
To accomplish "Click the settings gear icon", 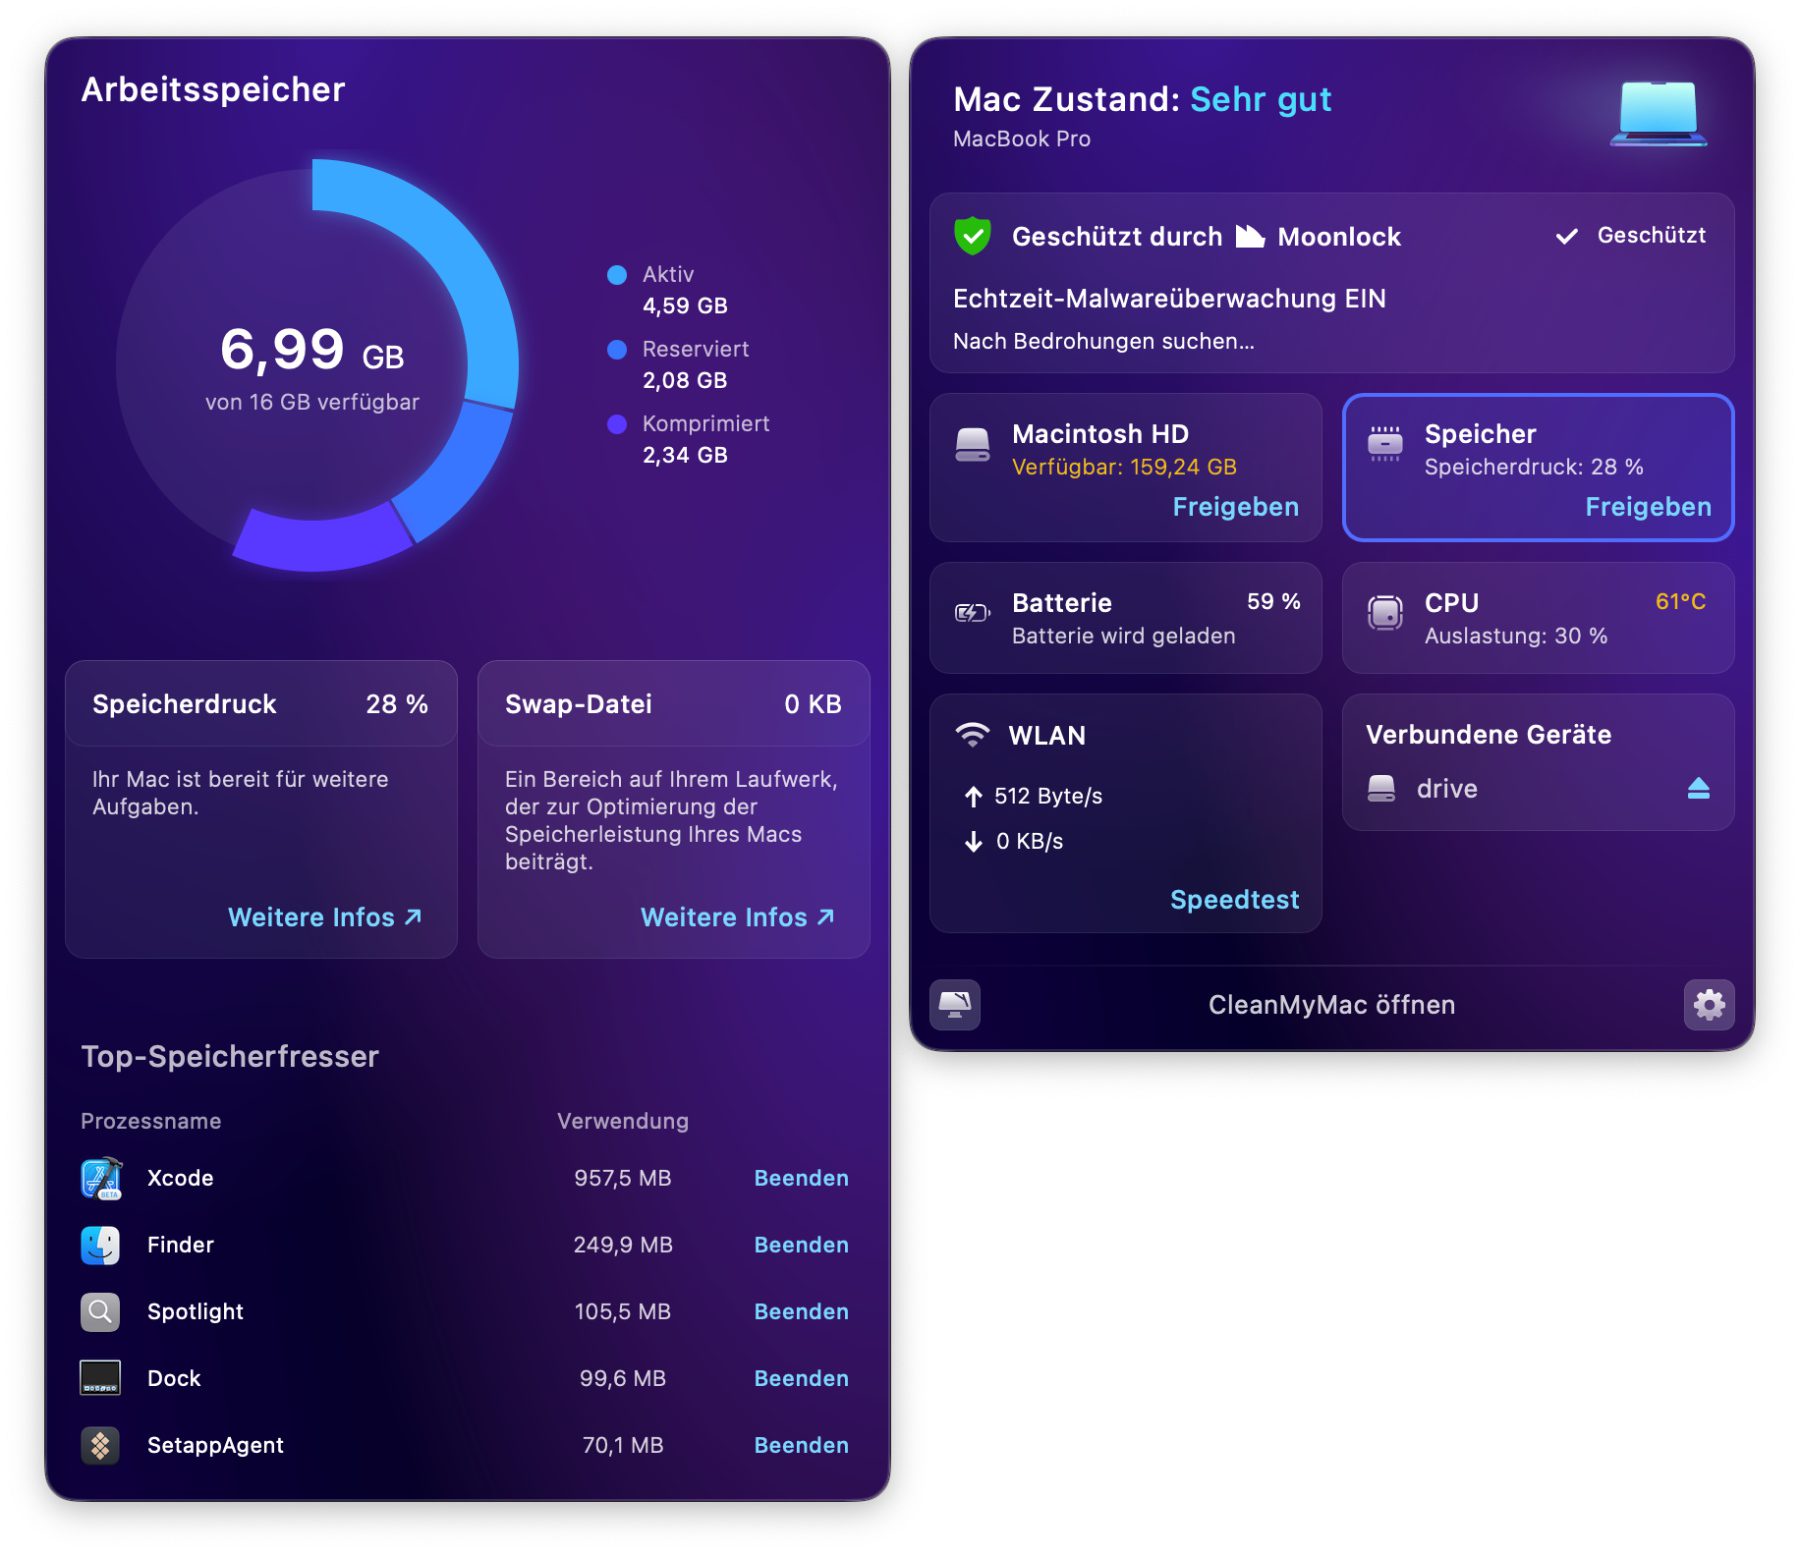I will coord(1708,1004).
